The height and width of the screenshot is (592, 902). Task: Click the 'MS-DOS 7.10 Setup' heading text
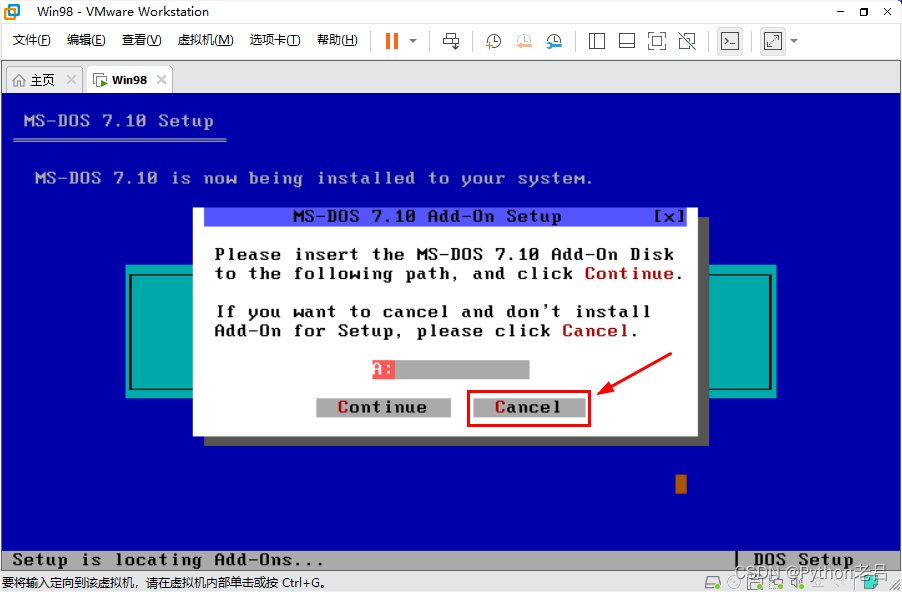click(119, 121)
